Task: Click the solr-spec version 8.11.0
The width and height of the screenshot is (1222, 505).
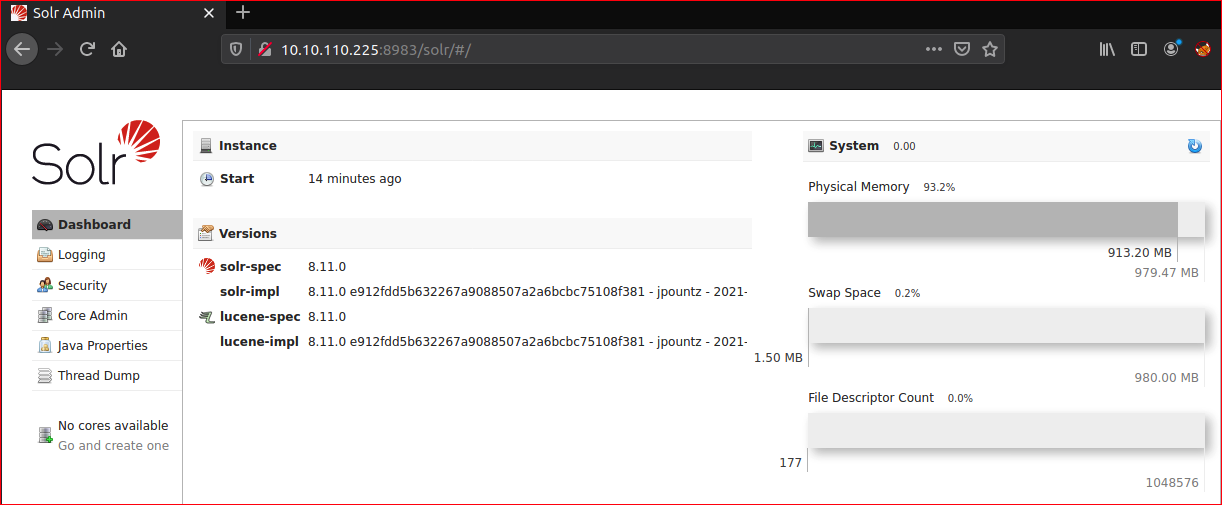Action: click(x=327, y=267)
